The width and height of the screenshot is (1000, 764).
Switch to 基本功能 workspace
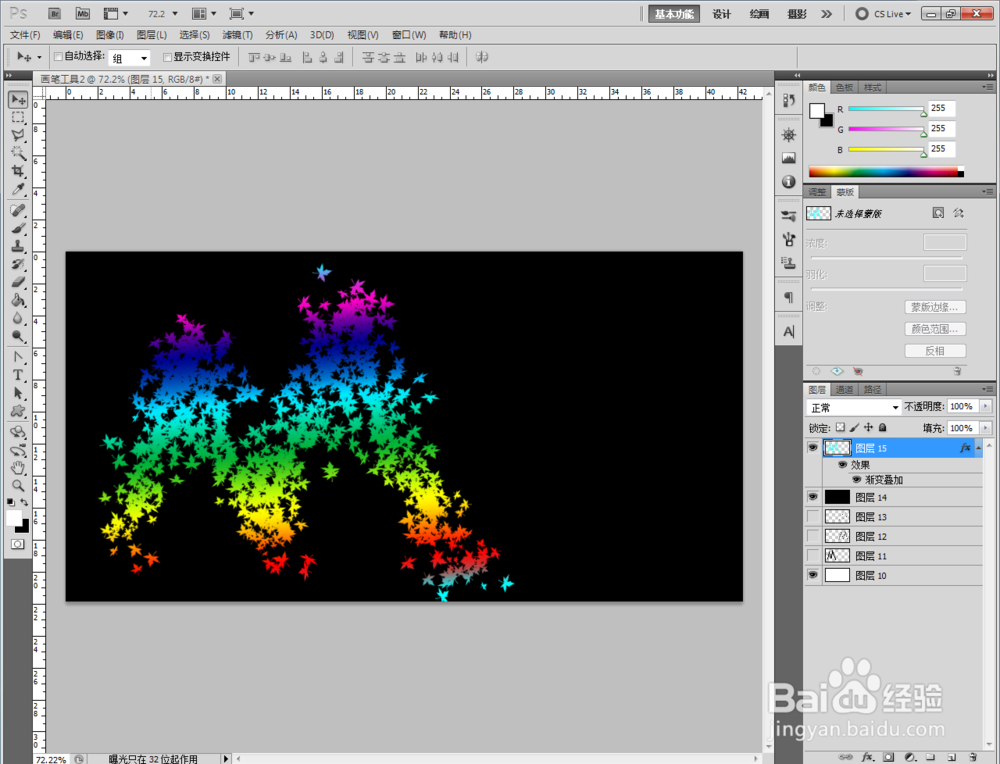pyautogui.click(x=673, y=14)
